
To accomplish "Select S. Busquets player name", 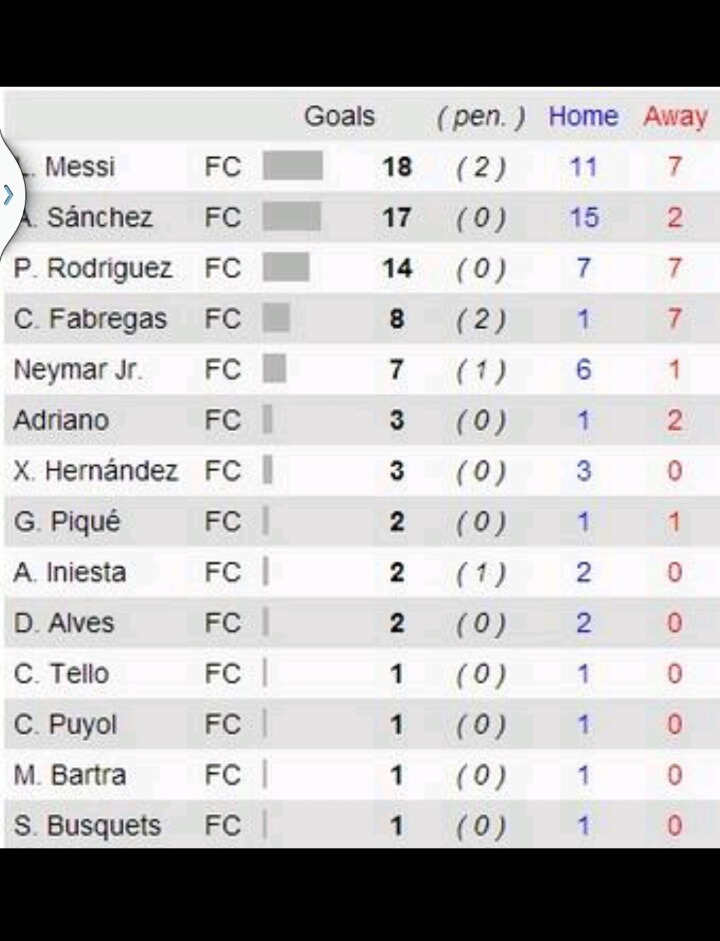I will click(x=87, y=827).
